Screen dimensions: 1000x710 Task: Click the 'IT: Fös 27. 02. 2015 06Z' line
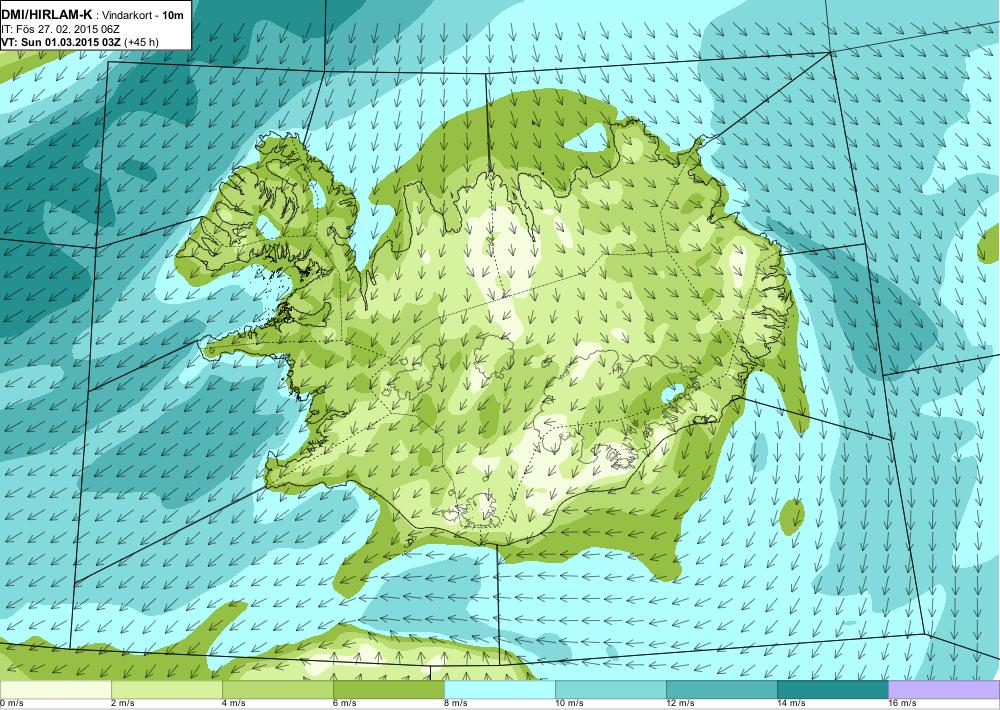61,29
